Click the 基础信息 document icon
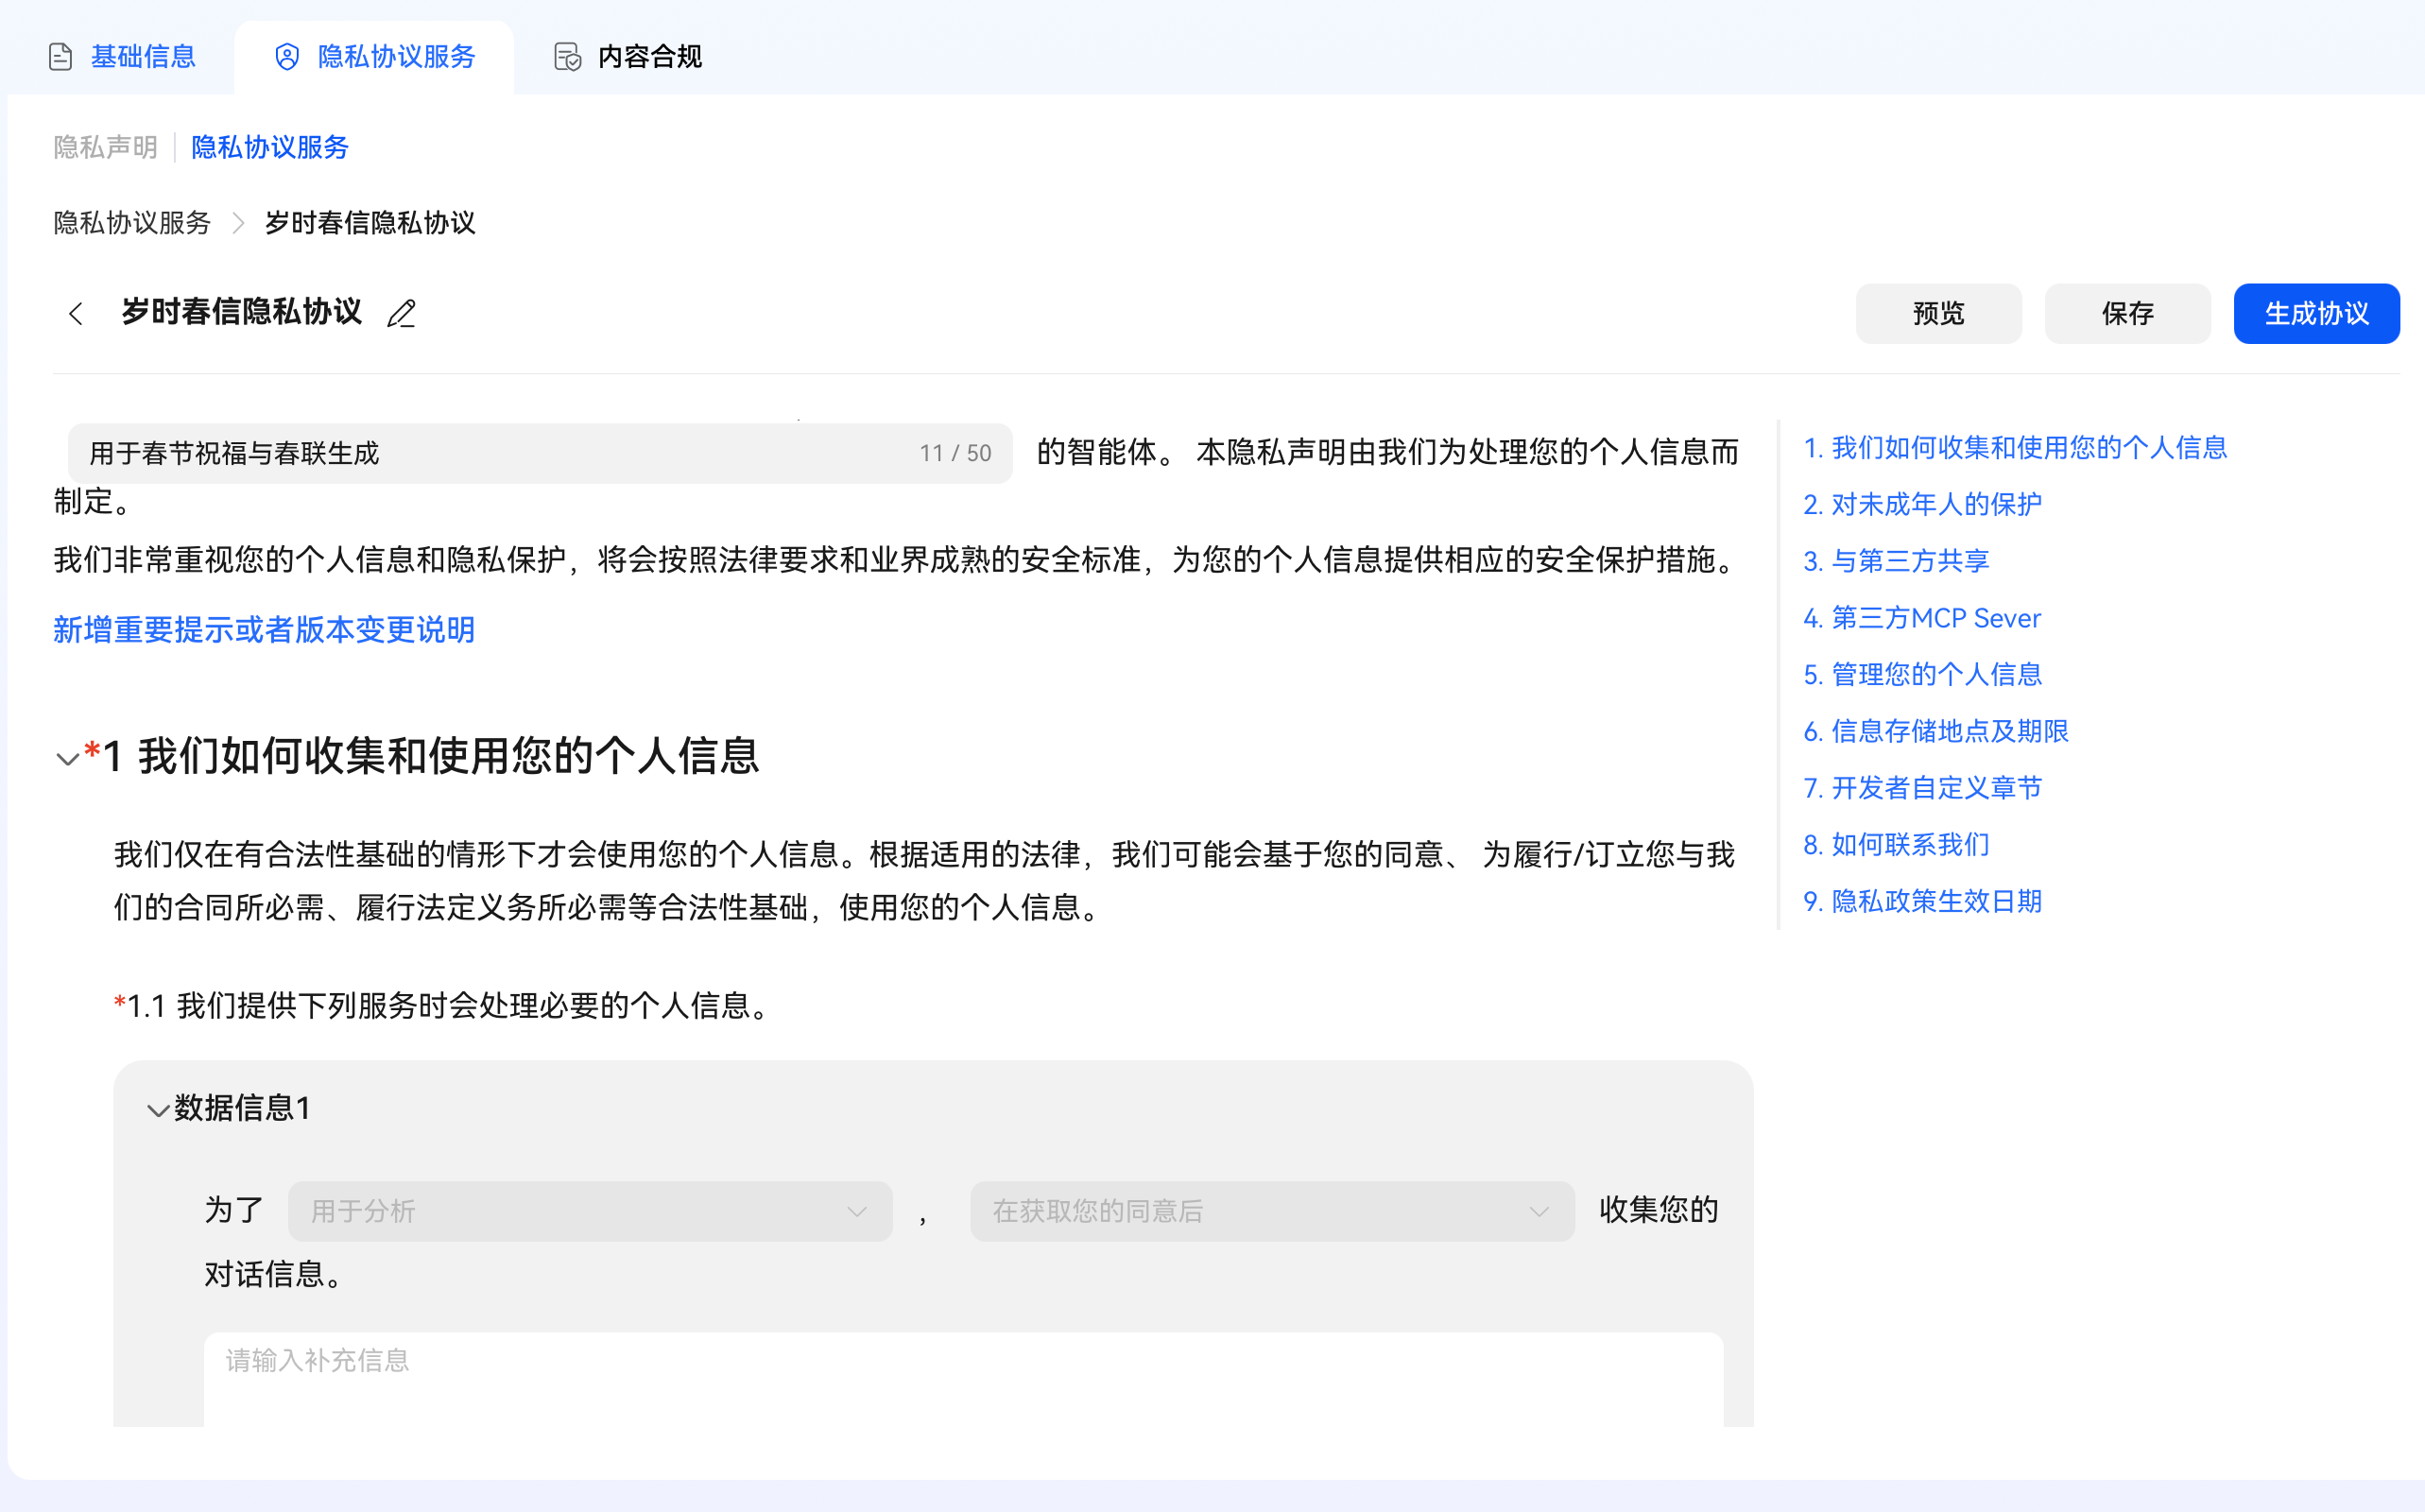The height and width of the screenshot is (1512, 2425). [x=60, y=57]
